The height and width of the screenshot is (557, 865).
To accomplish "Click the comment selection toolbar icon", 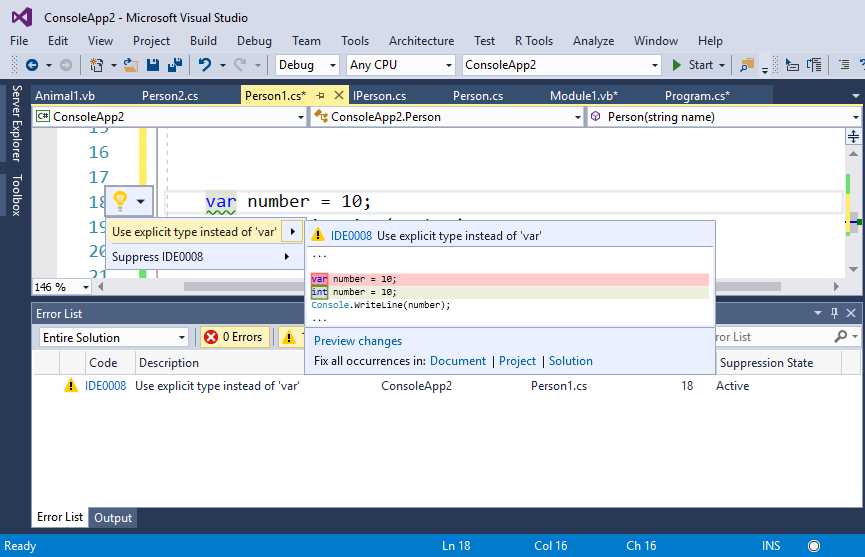I will tap(814, 65).
